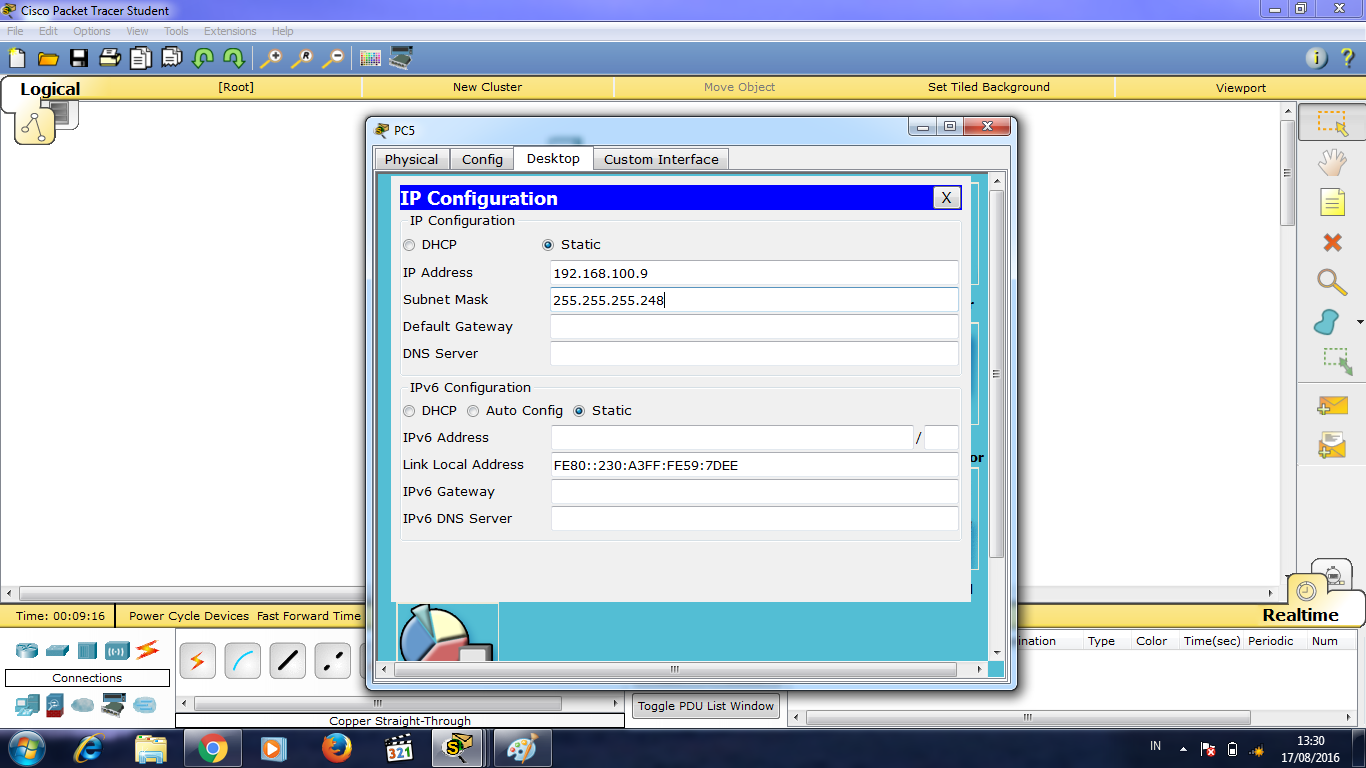Select Static under IP Configuration

coord(571,245)
